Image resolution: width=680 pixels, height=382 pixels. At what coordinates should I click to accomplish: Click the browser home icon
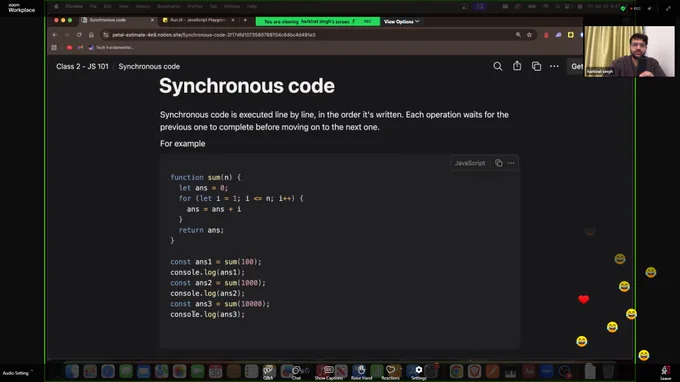[91, 35]
